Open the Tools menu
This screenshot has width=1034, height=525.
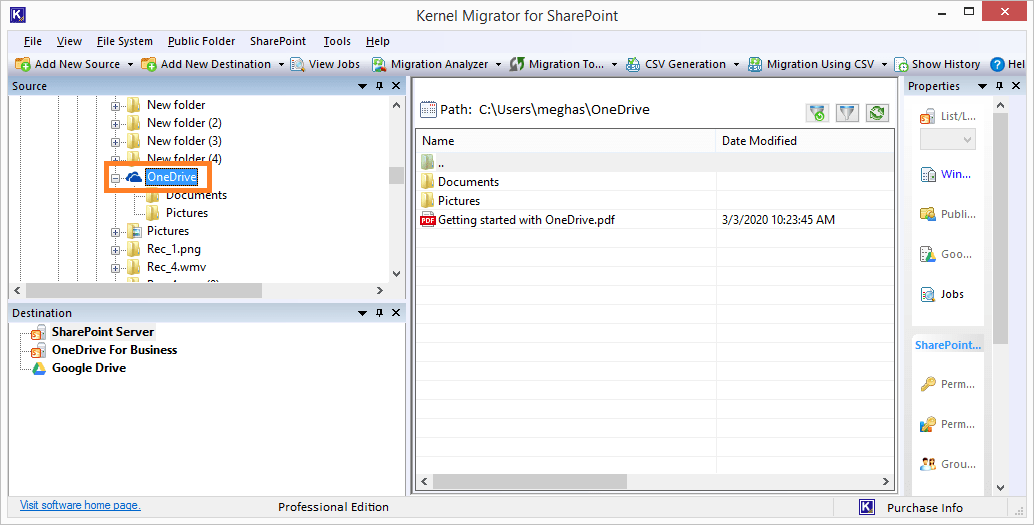337,41
